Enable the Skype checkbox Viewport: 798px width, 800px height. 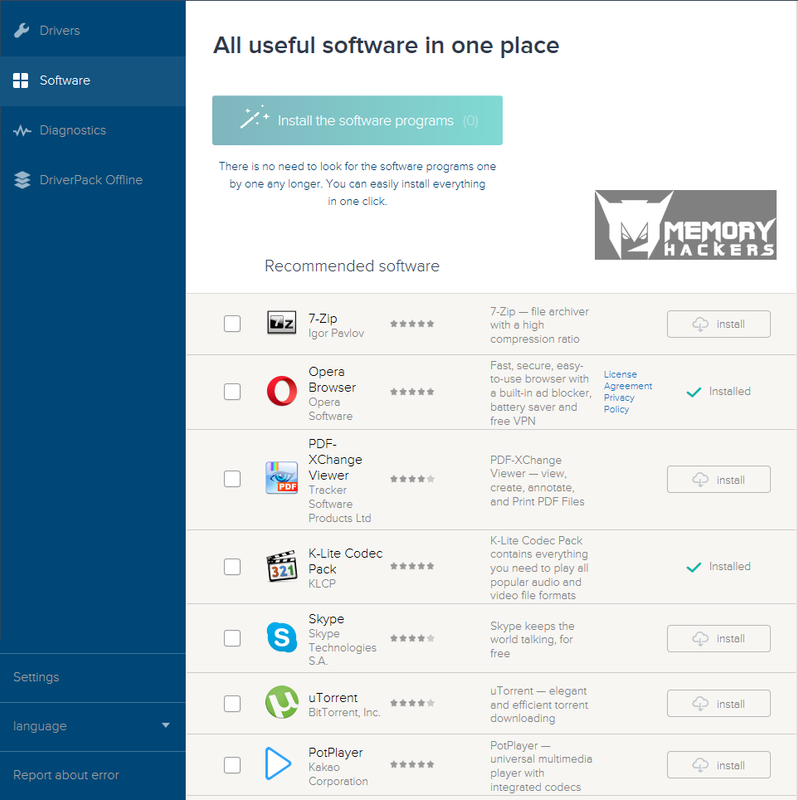click(232, 638)
